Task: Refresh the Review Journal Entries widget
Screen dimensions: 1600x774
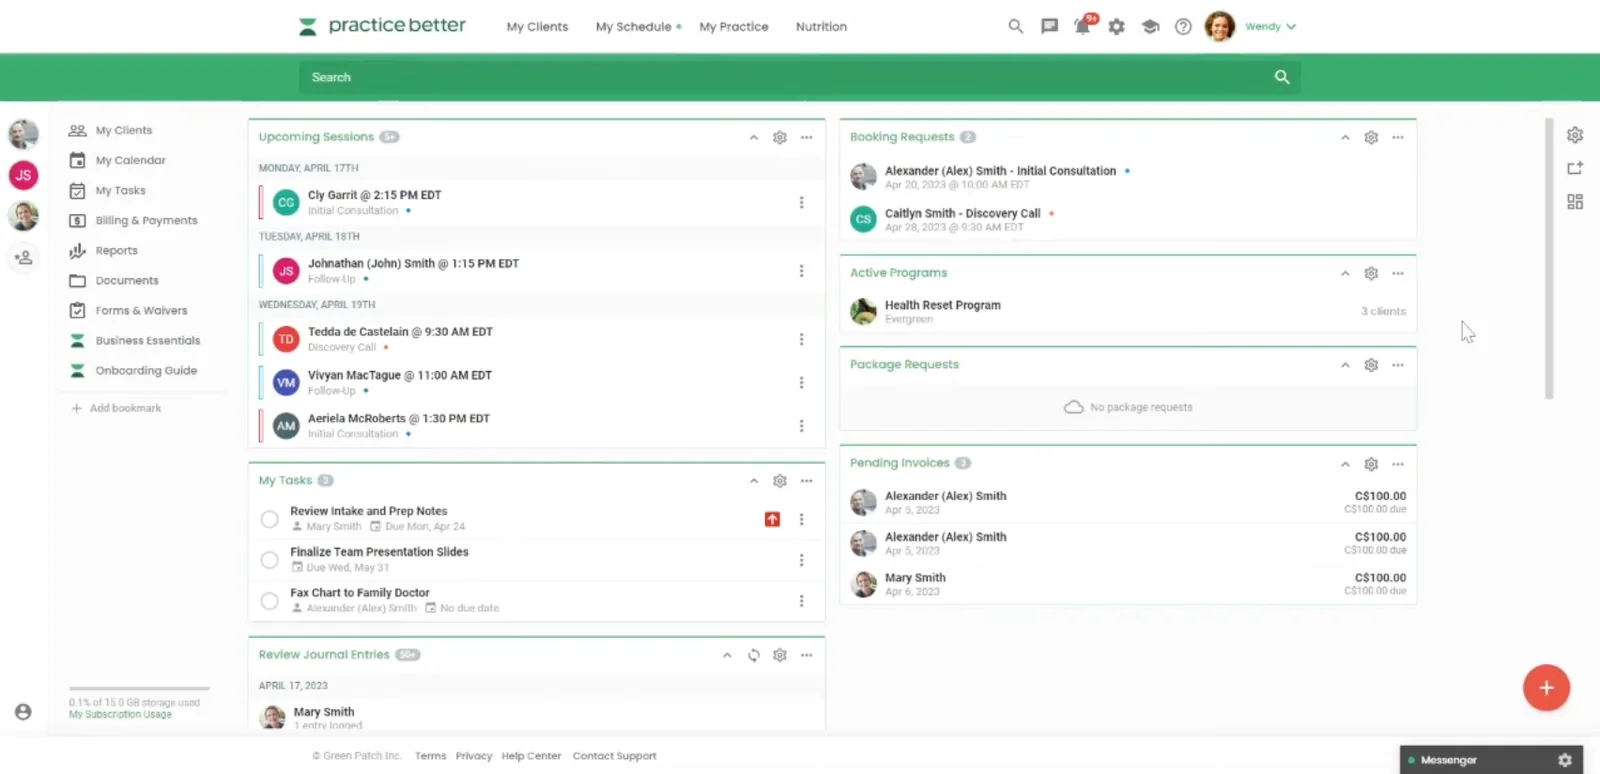Action: (x=754, y=655)
